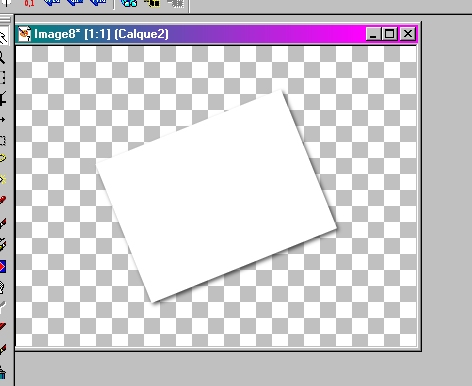The image size is (472, 386).
Task: Pick the rectangular Selection tool
Action: coord(2,140)
